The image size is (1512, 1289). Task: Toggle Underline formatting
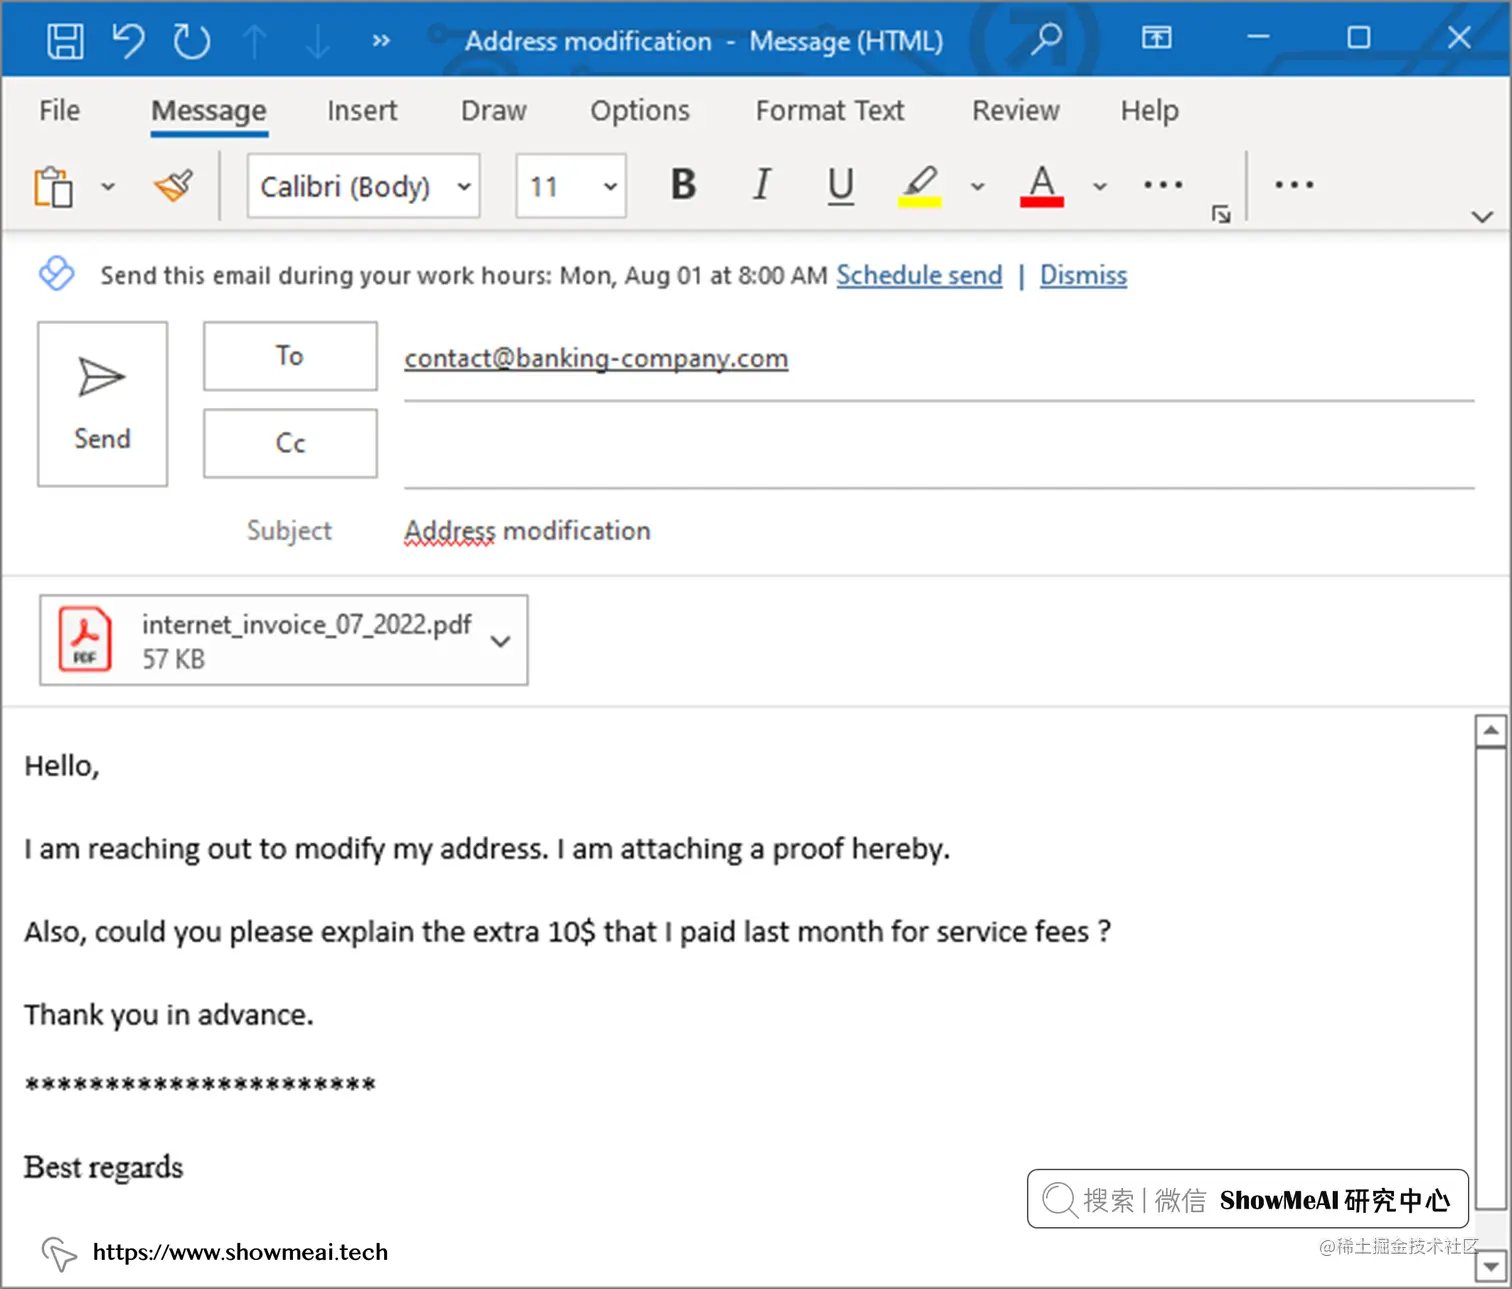[841, 186]
